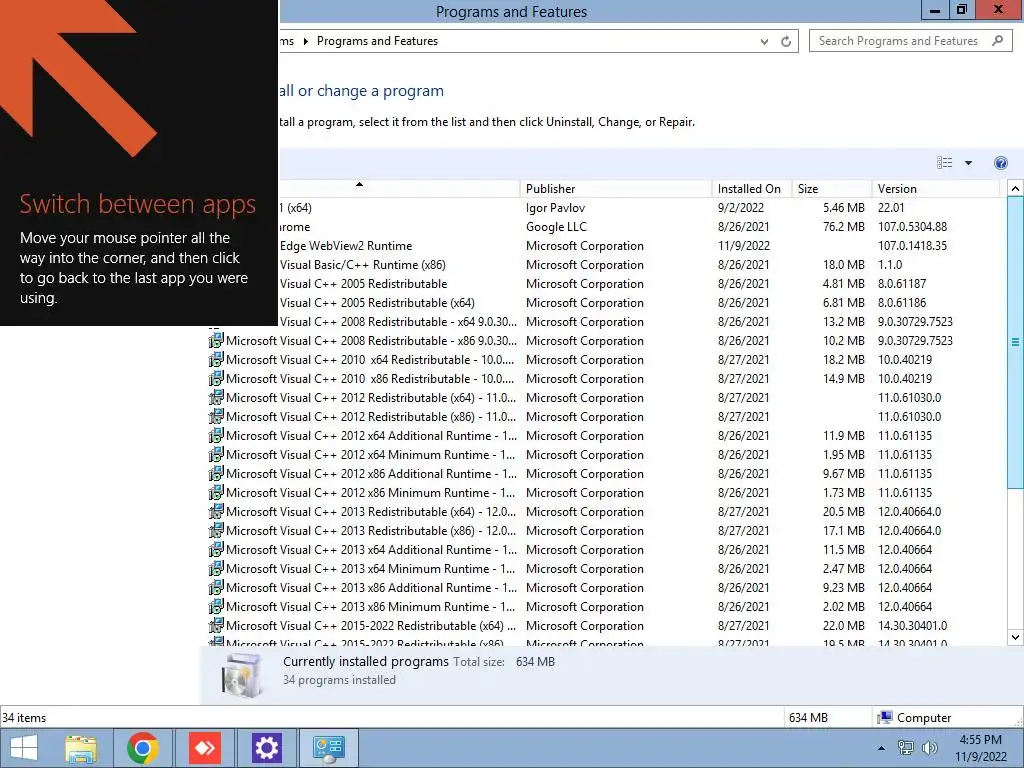
Task: Open the More view options dropdown arrow
Action: point(968,163)
